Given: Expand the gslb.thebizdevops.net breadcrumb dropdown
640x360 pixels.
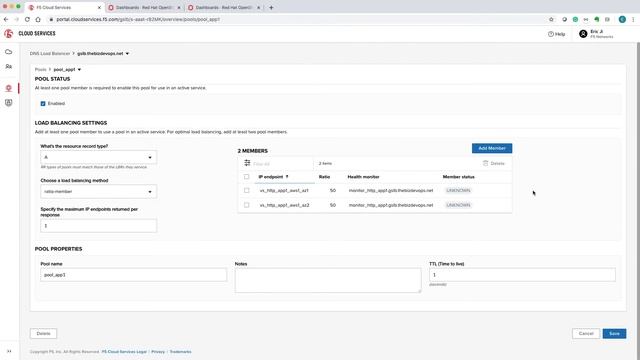Looking at the screenshot, I should pyautogui.click(x=127, y=53).
